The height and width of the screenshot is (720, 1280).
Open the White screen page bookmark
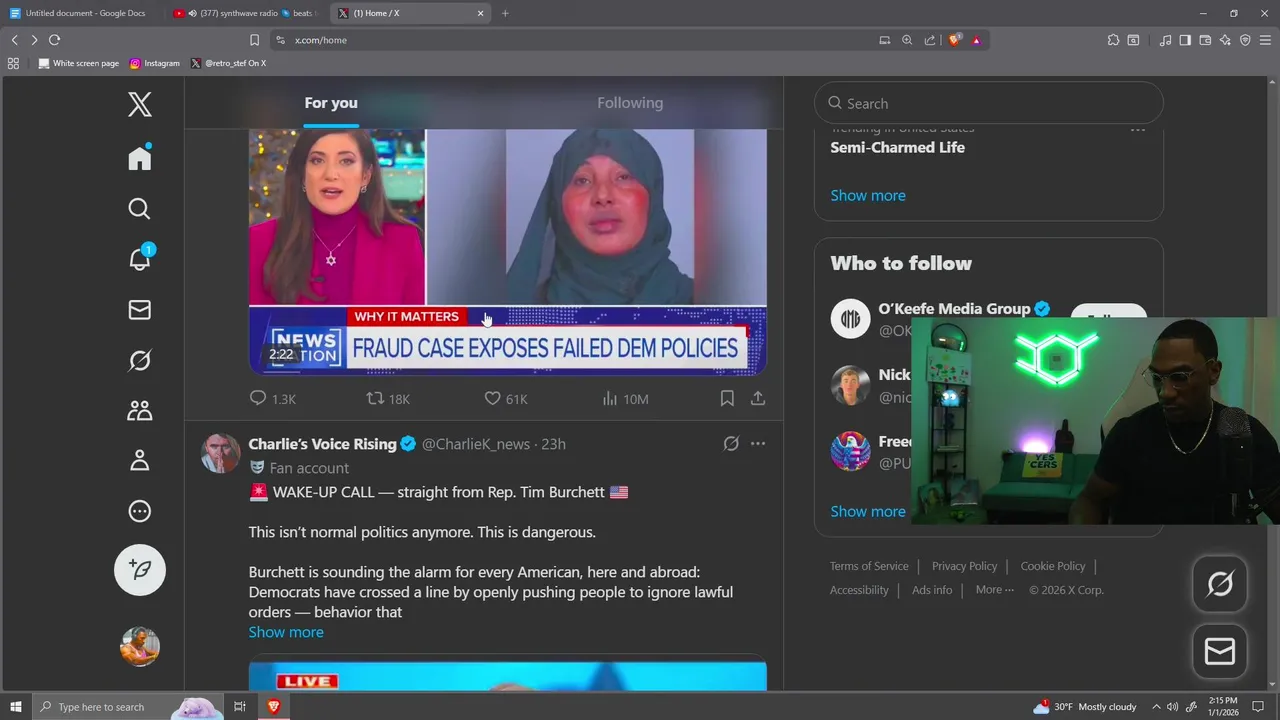[x=79, y=63]
